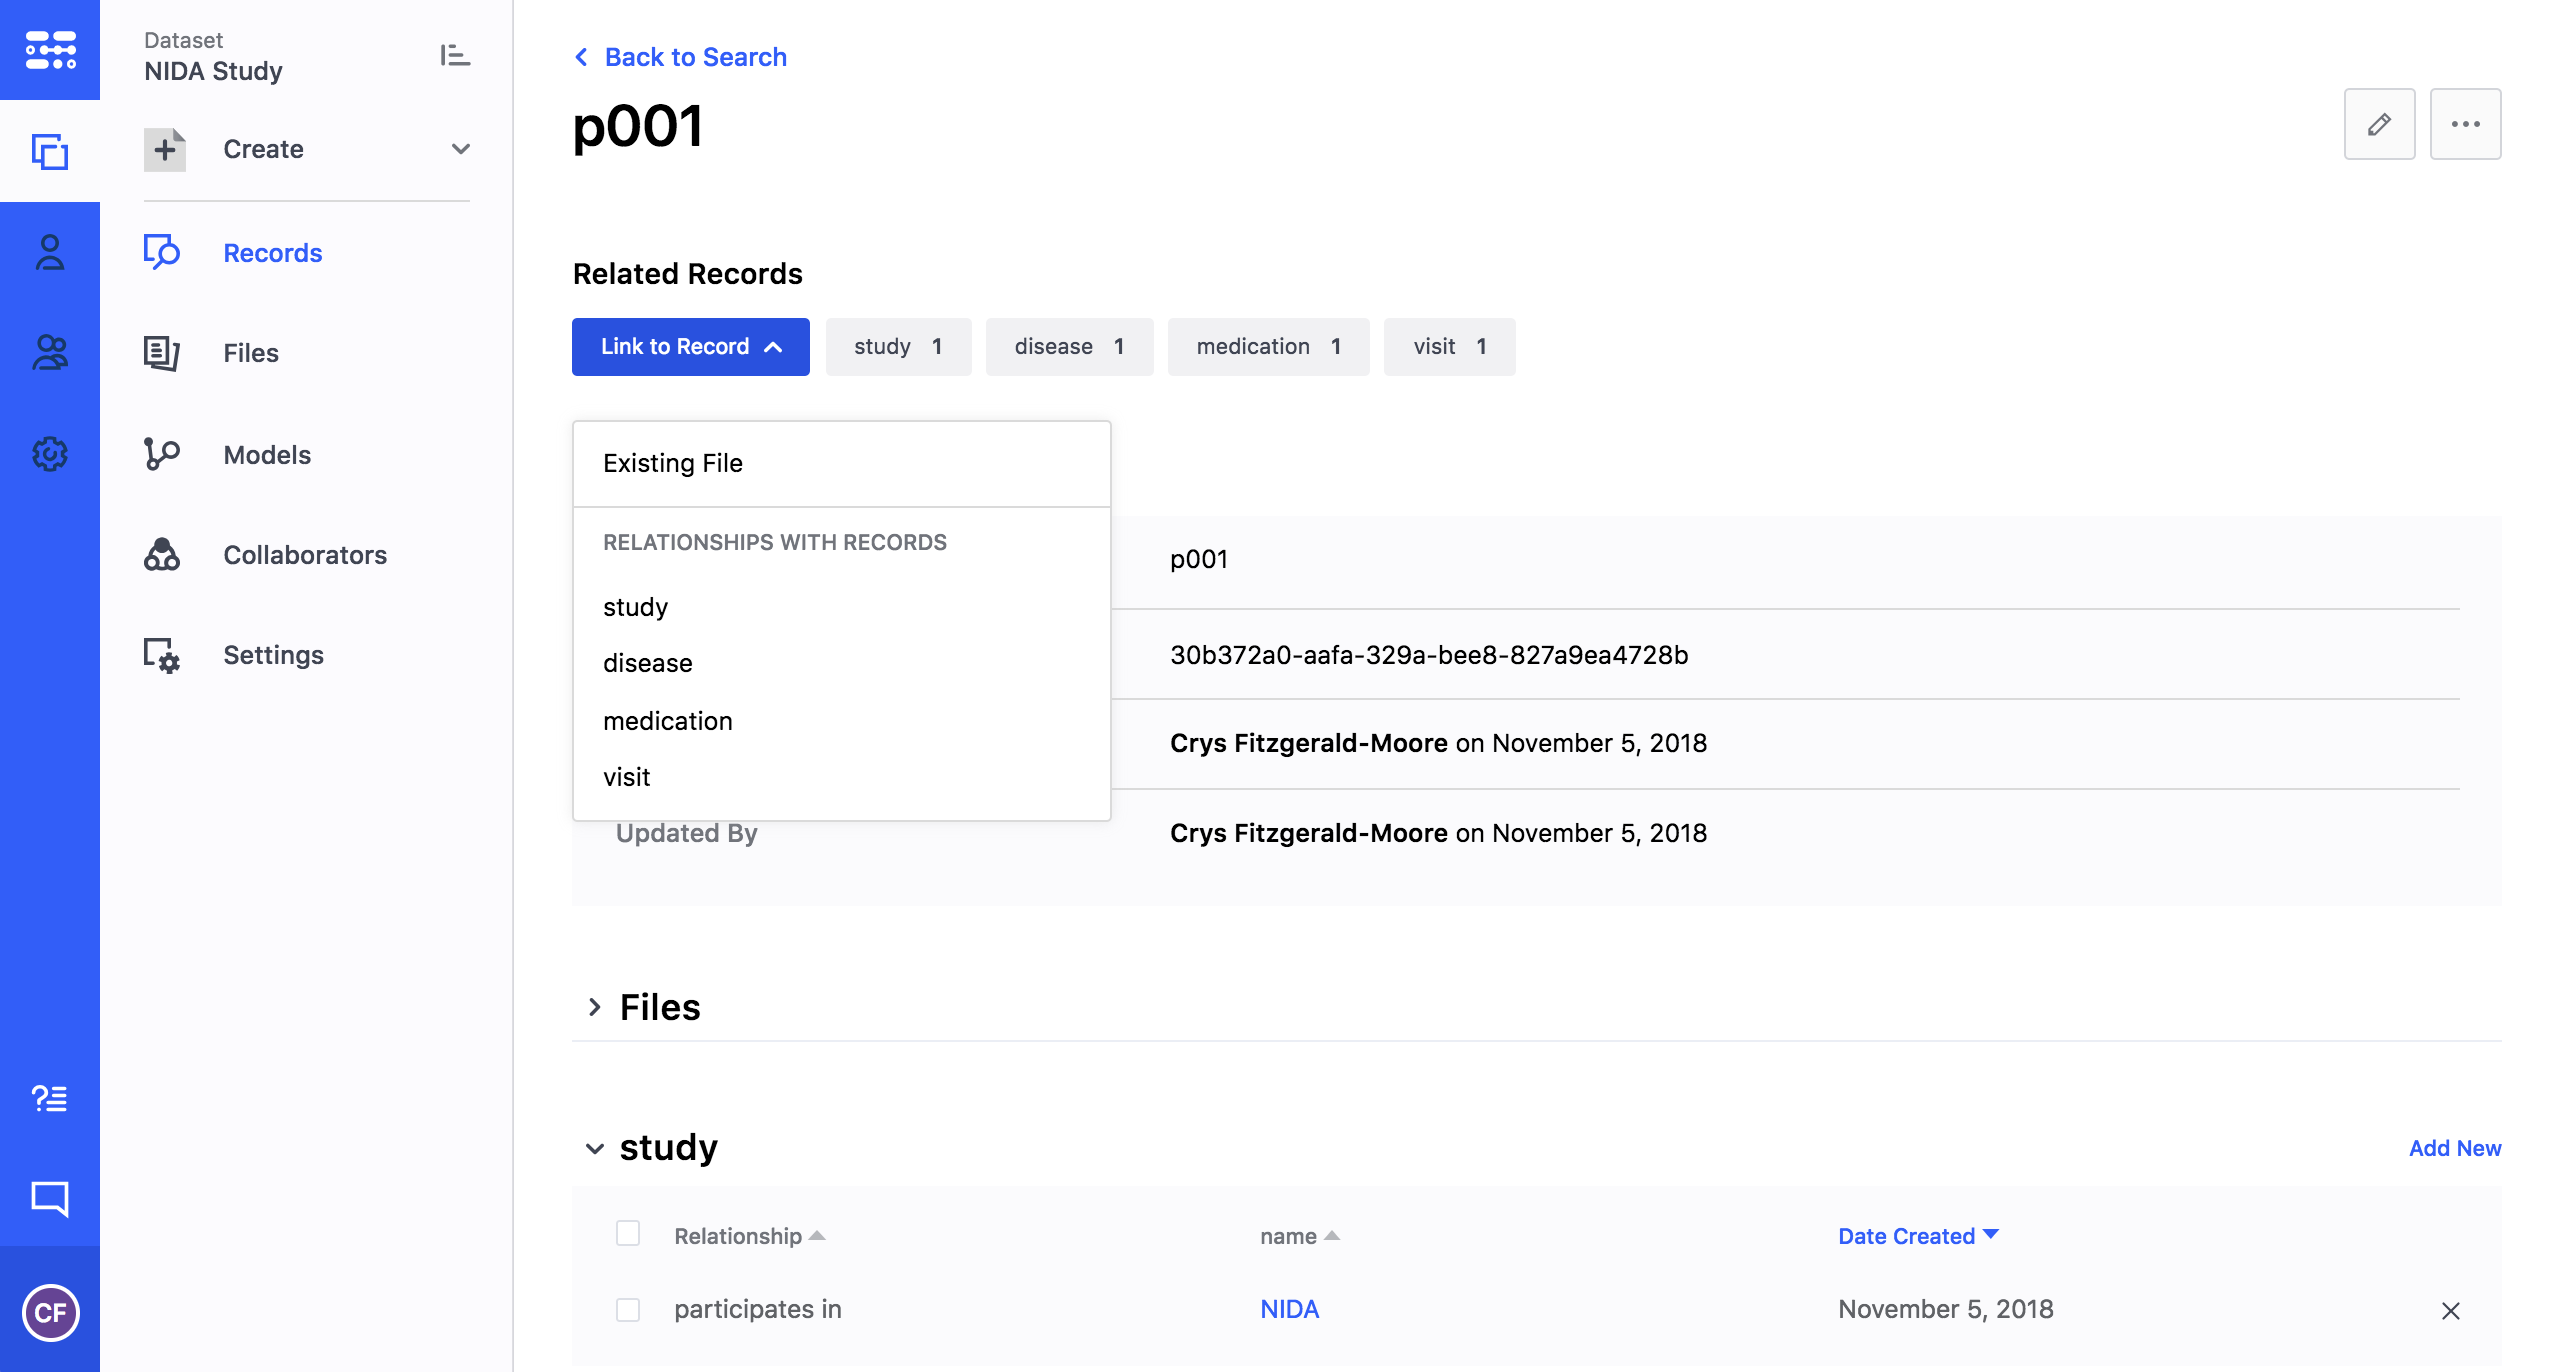Open the gear icon in blue rail

point(50,454)
